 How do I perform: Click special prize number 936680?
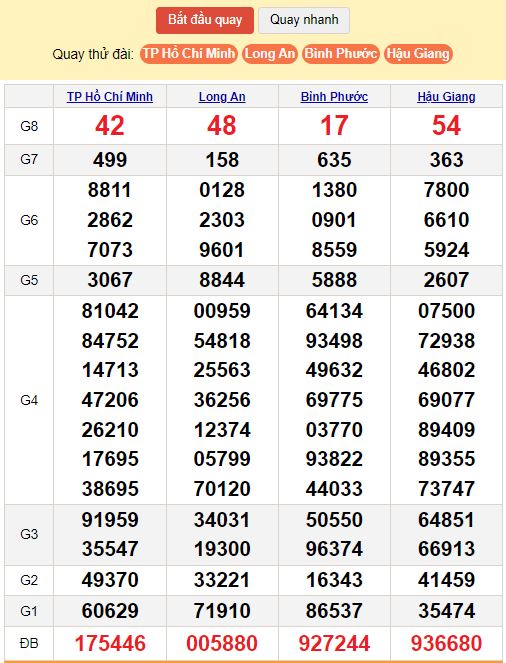(x=446, y=644)
